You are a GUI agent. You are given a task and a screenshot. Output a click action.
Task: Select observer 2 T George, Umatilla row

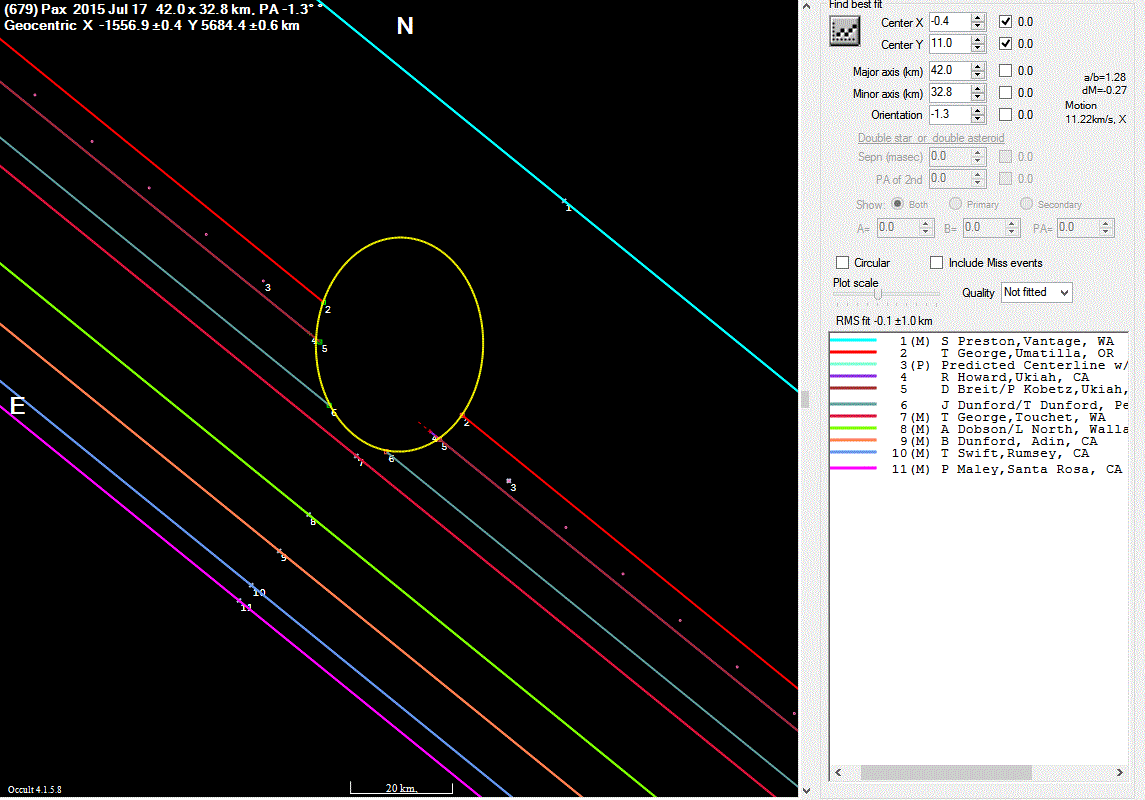[979, 353]
